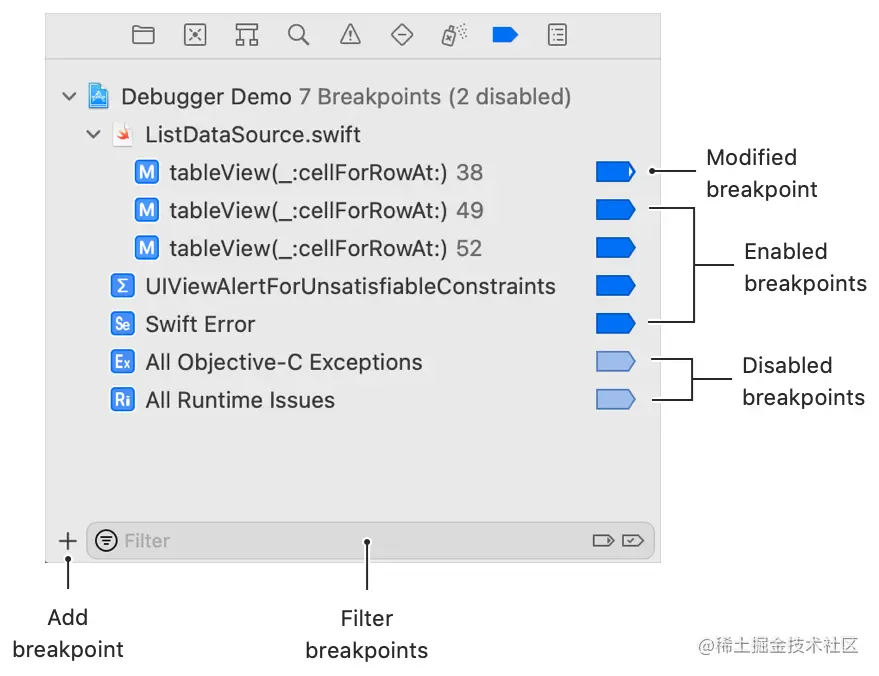
Task: Open the Project navigator folder icon
Action: [143, 35]
